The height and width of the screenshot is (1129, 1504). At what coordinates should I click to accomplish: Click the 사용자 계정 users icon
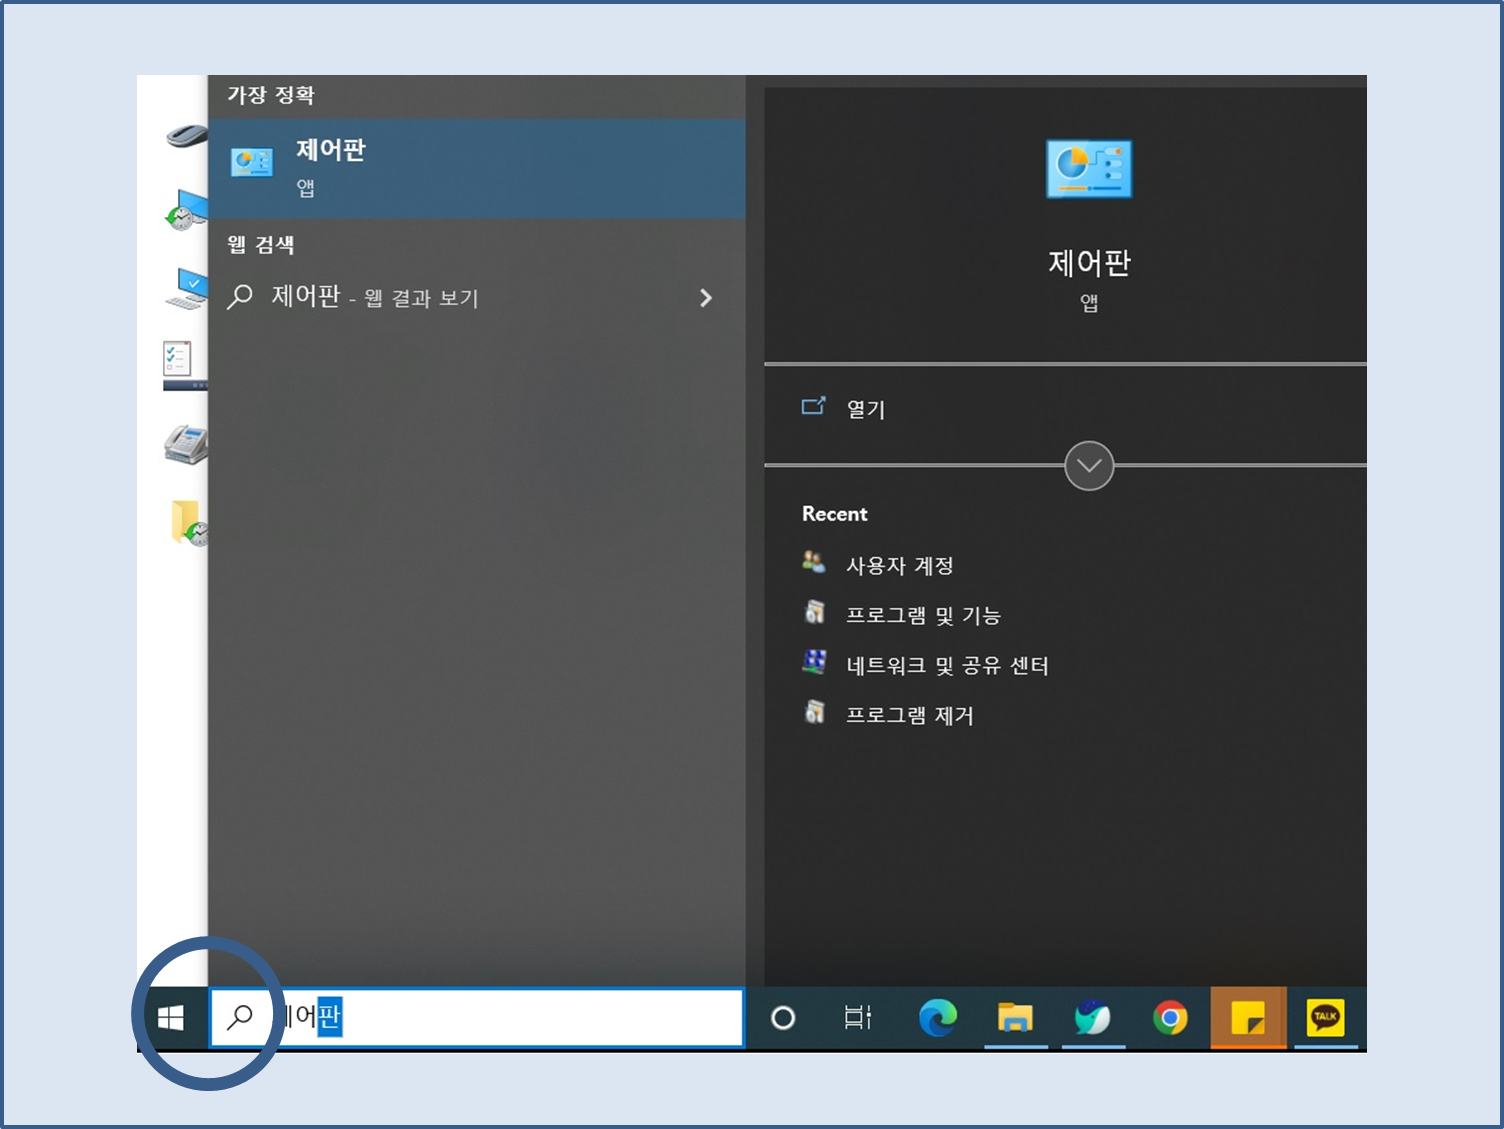(x=814, y=562)
